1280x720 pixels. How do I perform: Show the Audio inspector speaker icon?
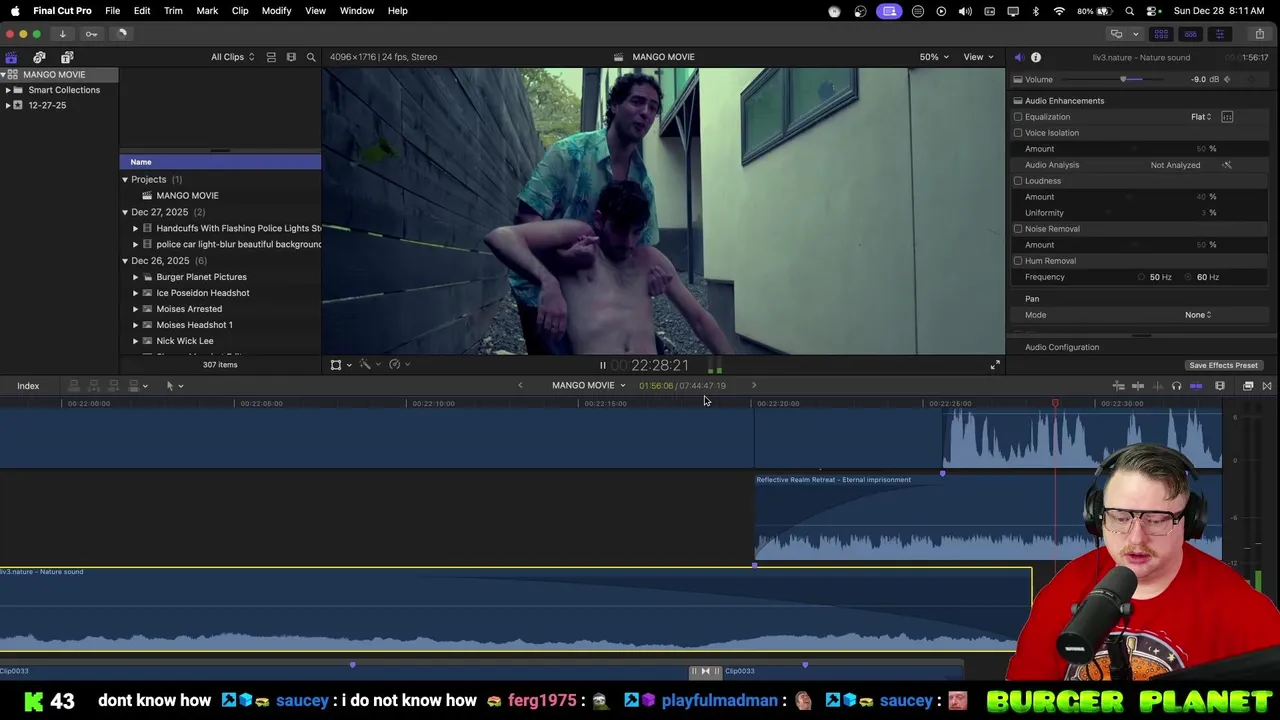point(1018,57)
